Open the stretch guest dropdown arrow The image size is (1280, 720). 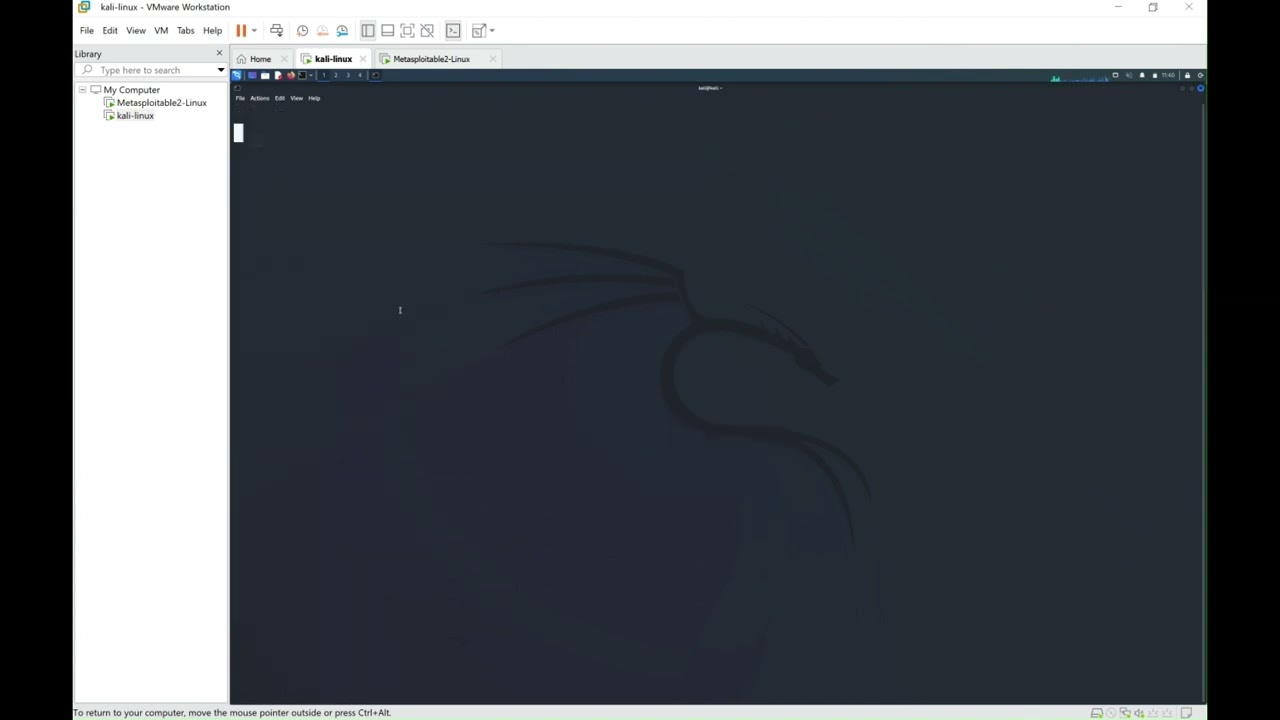[492, 31]
